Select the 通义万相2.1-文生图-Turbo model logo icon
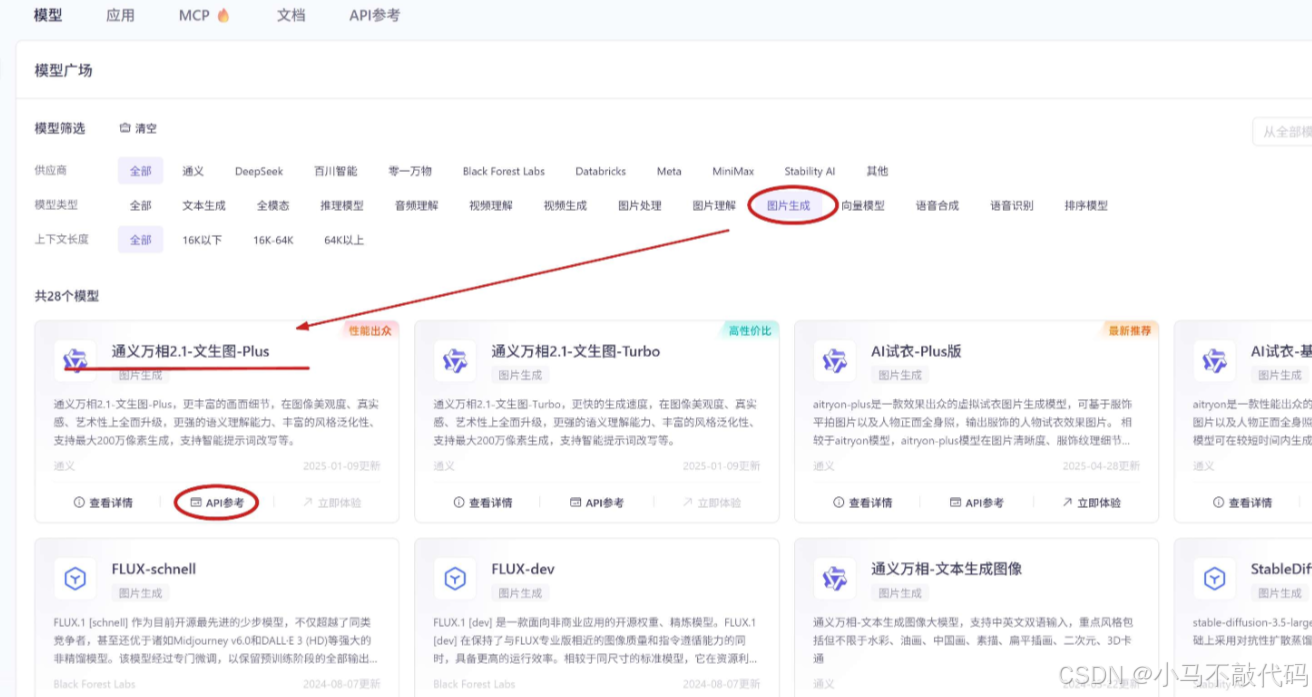 click(455, 360)
